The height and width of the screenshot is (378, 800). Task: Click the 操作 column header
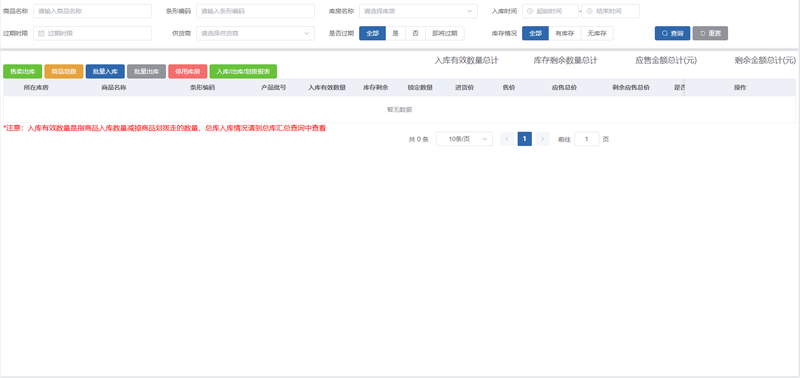(740, 88)
